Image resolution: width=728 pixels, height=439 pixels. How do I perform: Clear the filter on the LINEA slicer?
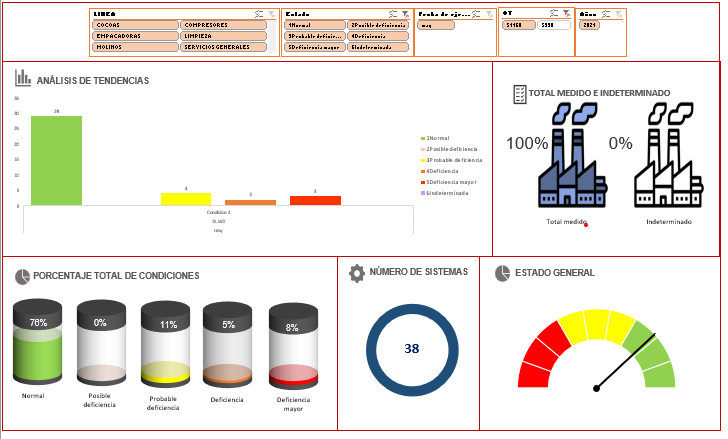(x=271, y=14)
